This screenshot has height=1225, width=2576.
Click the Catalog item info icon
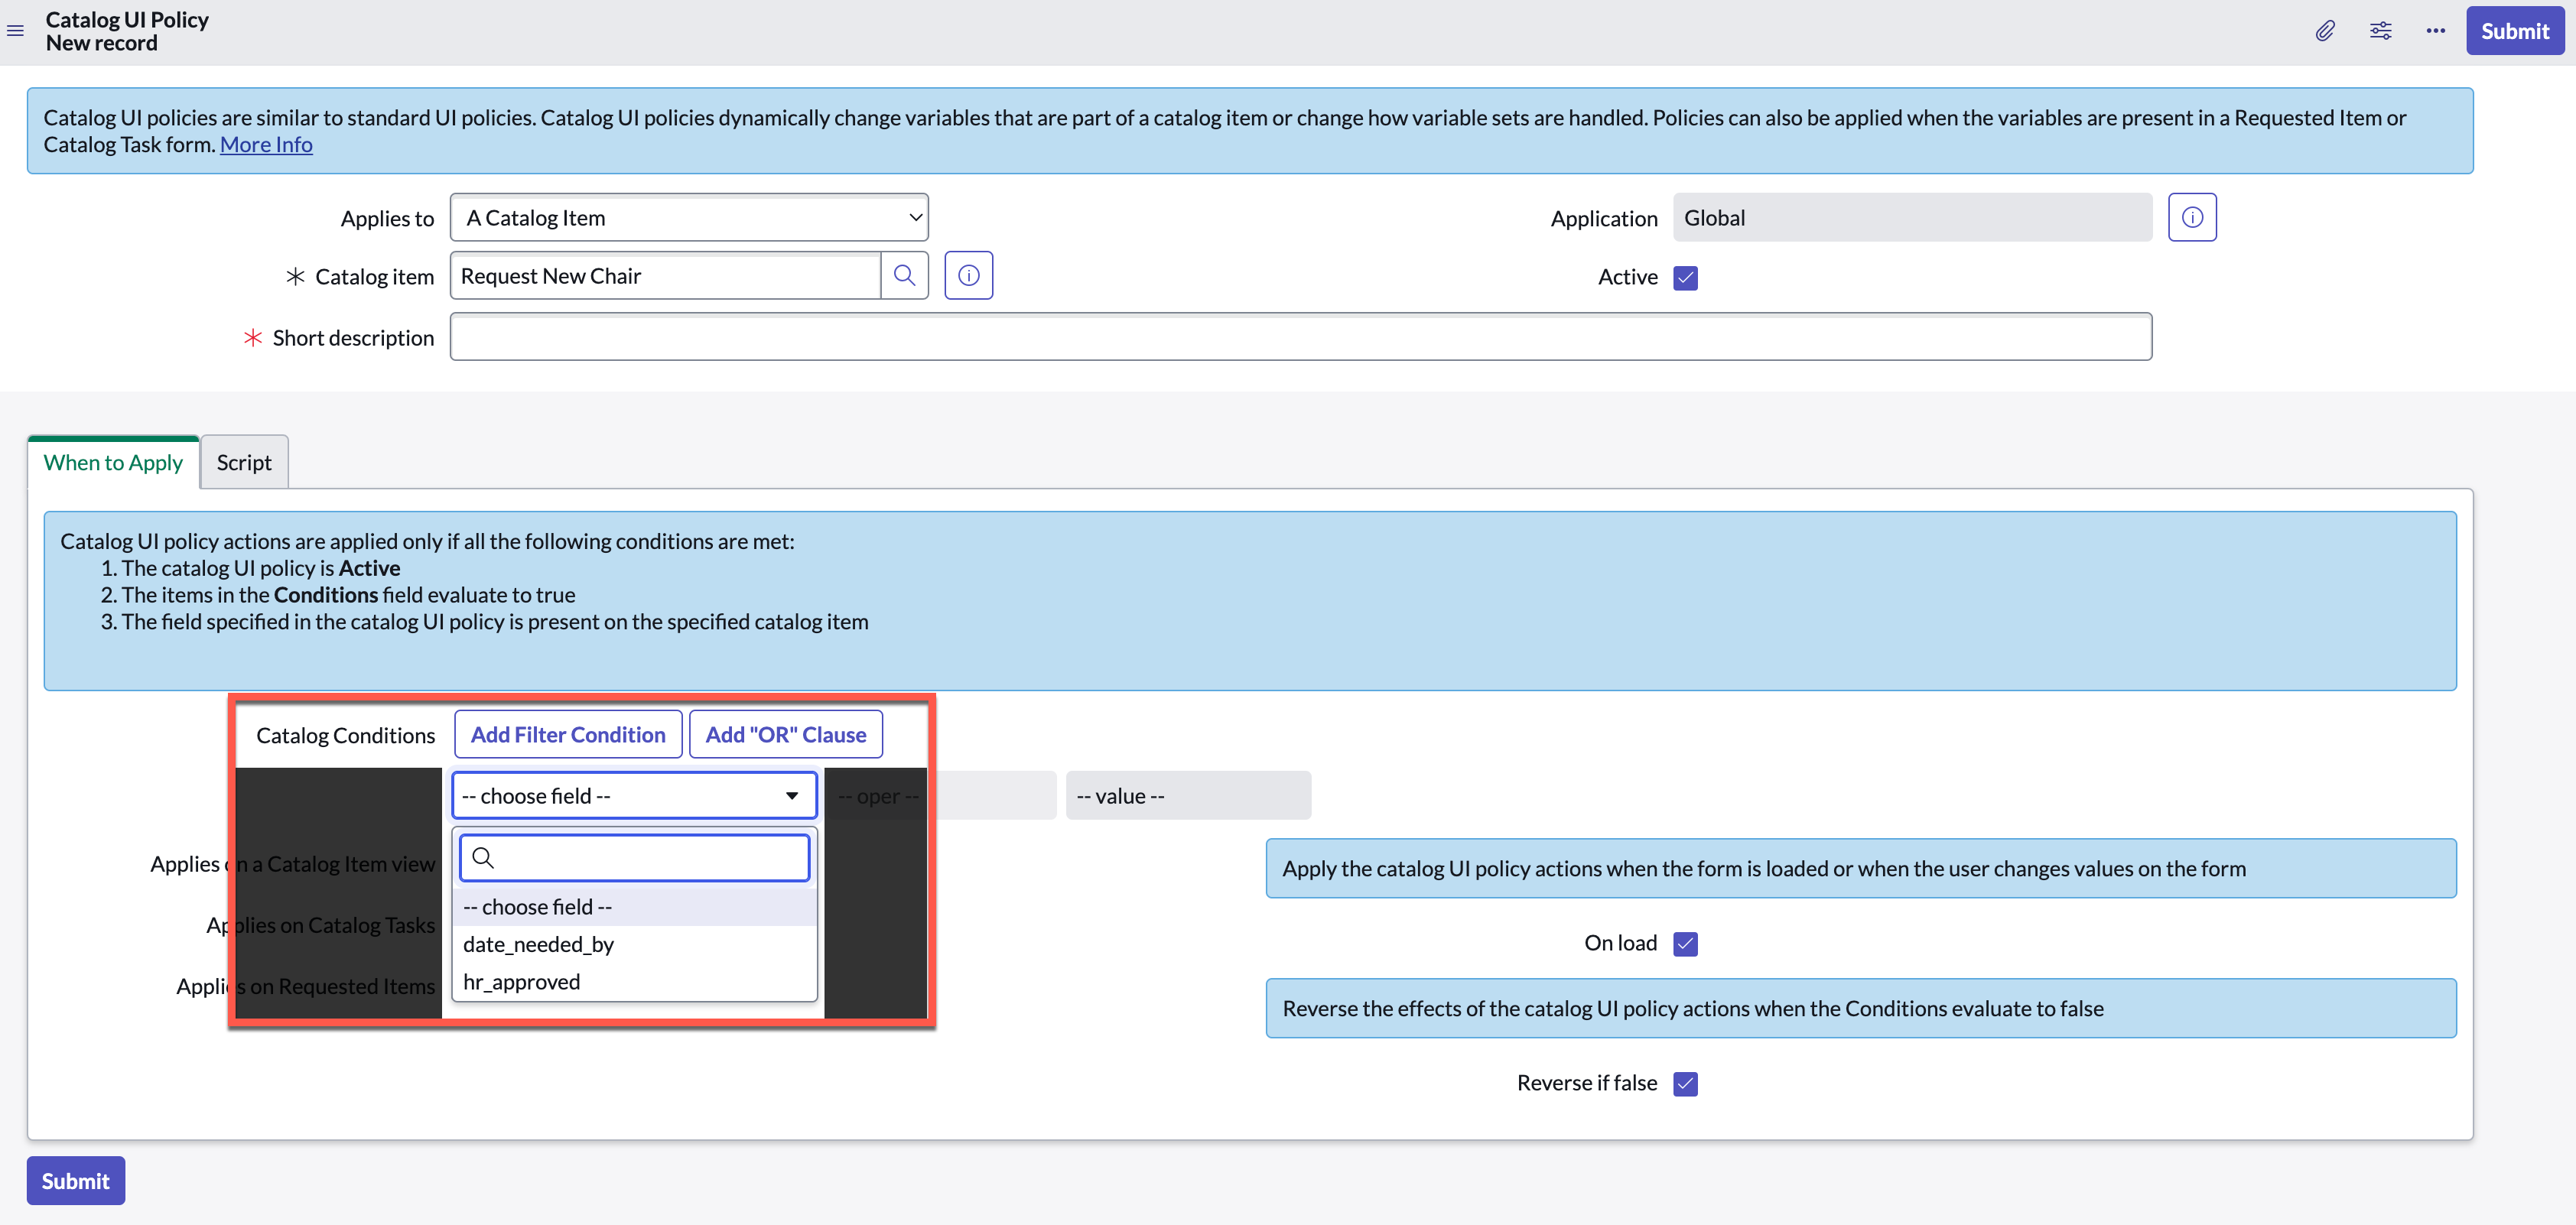tap(967, 275)
